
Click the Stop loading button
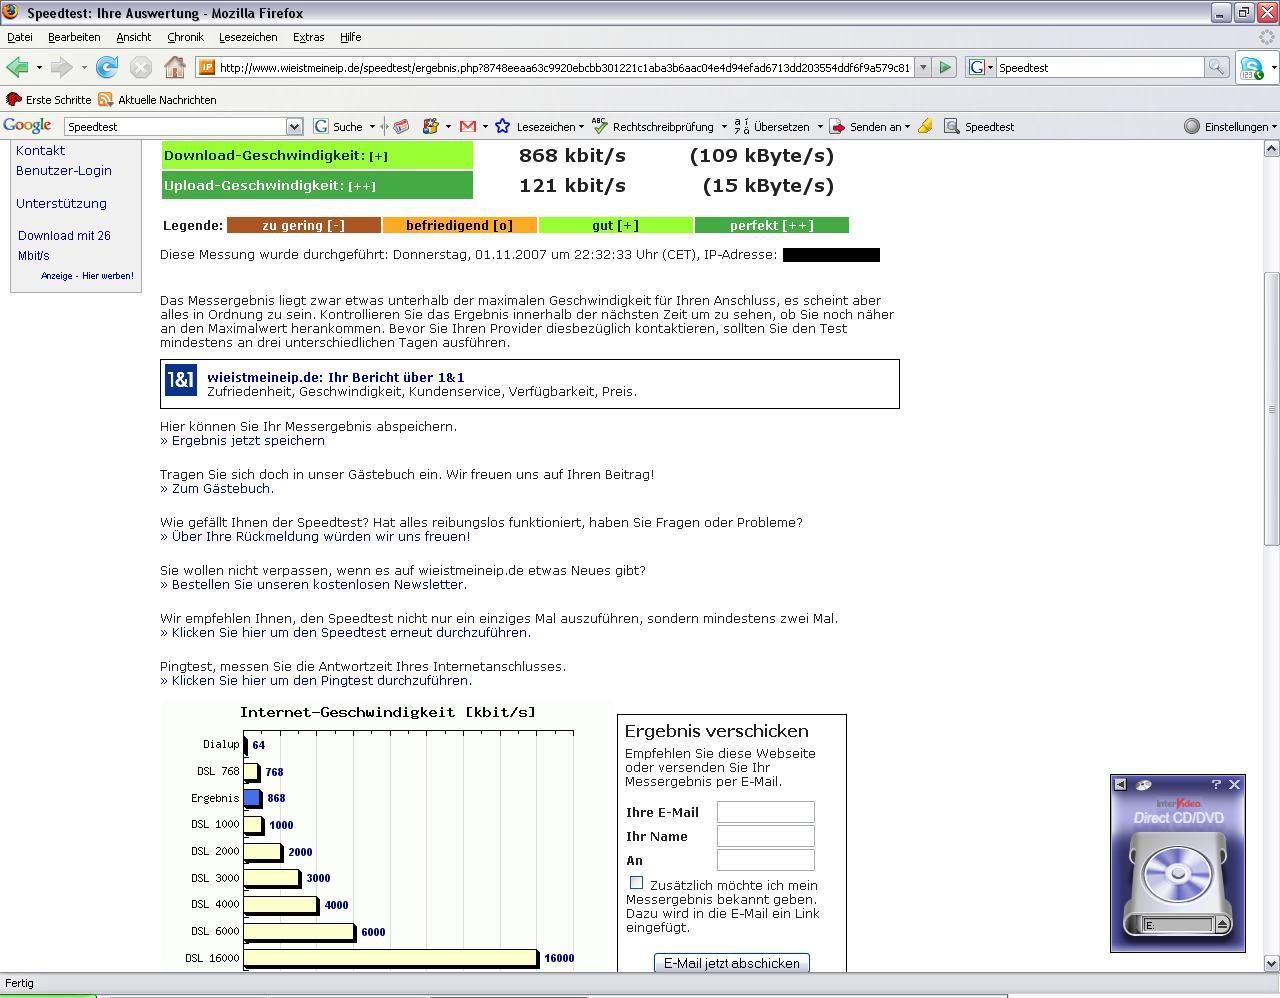[141, 67]
